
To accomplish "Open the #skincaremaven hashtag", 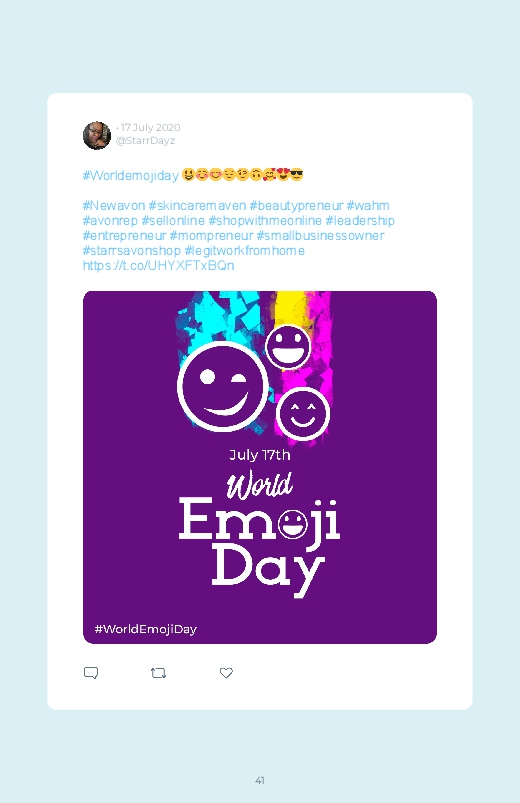I will [x=197, y=206].
